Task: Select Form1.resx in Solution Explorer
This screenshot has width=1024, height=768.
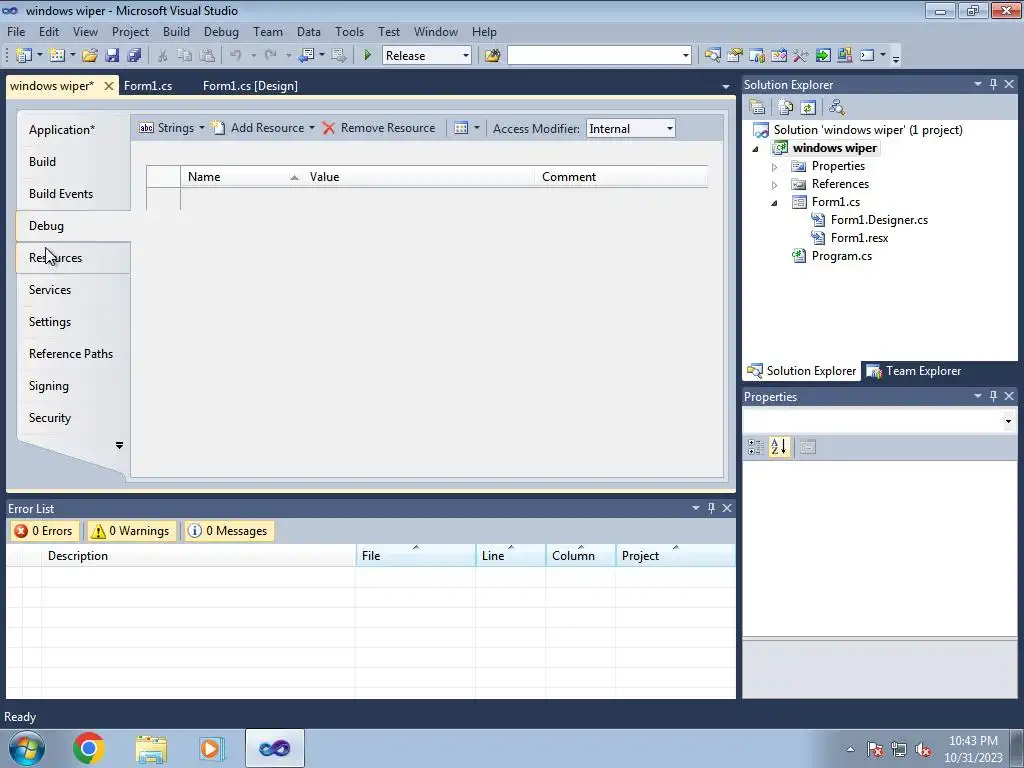Action: 859,238
